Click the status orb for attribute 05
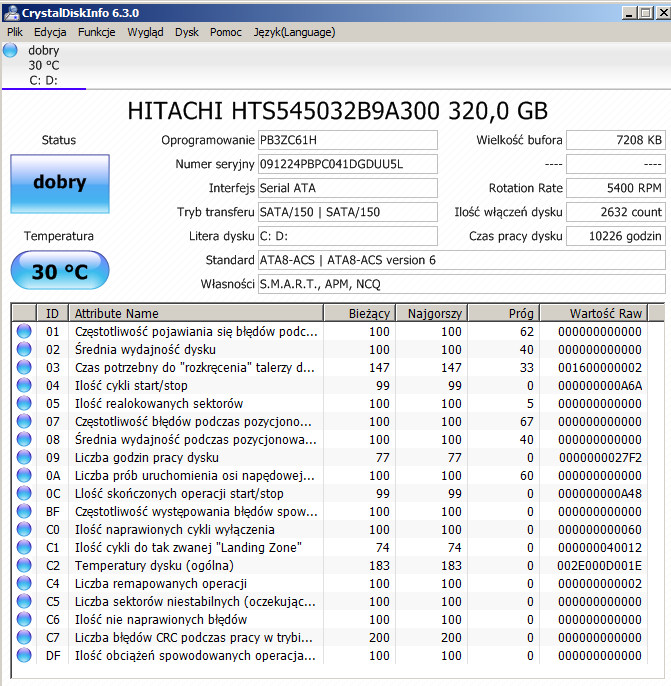The width and height of the screenshot is (671, 686). (x=24, y=403)
